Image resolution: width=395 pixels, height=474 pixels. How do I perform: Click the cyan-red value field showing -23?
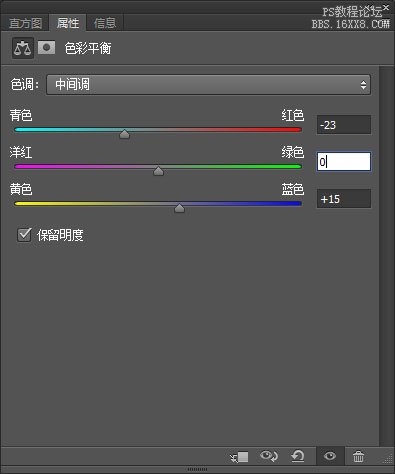click(x=344, y=125)
